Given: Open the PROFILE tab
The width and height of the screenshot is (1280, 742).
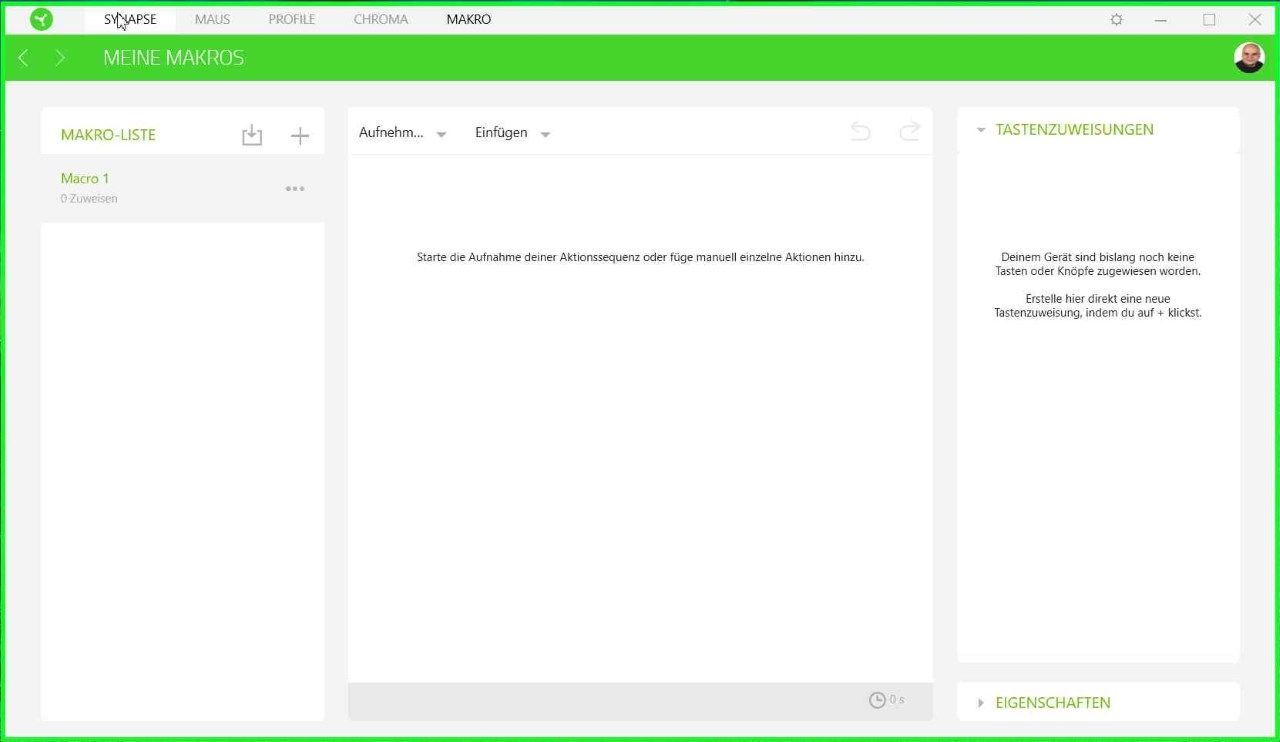Looking at the screenshot, I should (291, 19).
